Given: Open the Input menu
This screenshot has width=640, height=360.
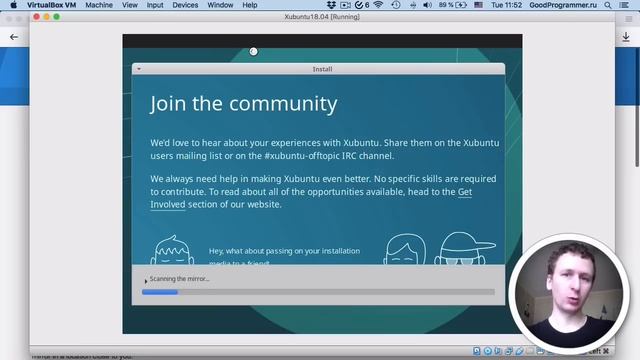Looking at the screenshot, I should click(x=155, y=5).
